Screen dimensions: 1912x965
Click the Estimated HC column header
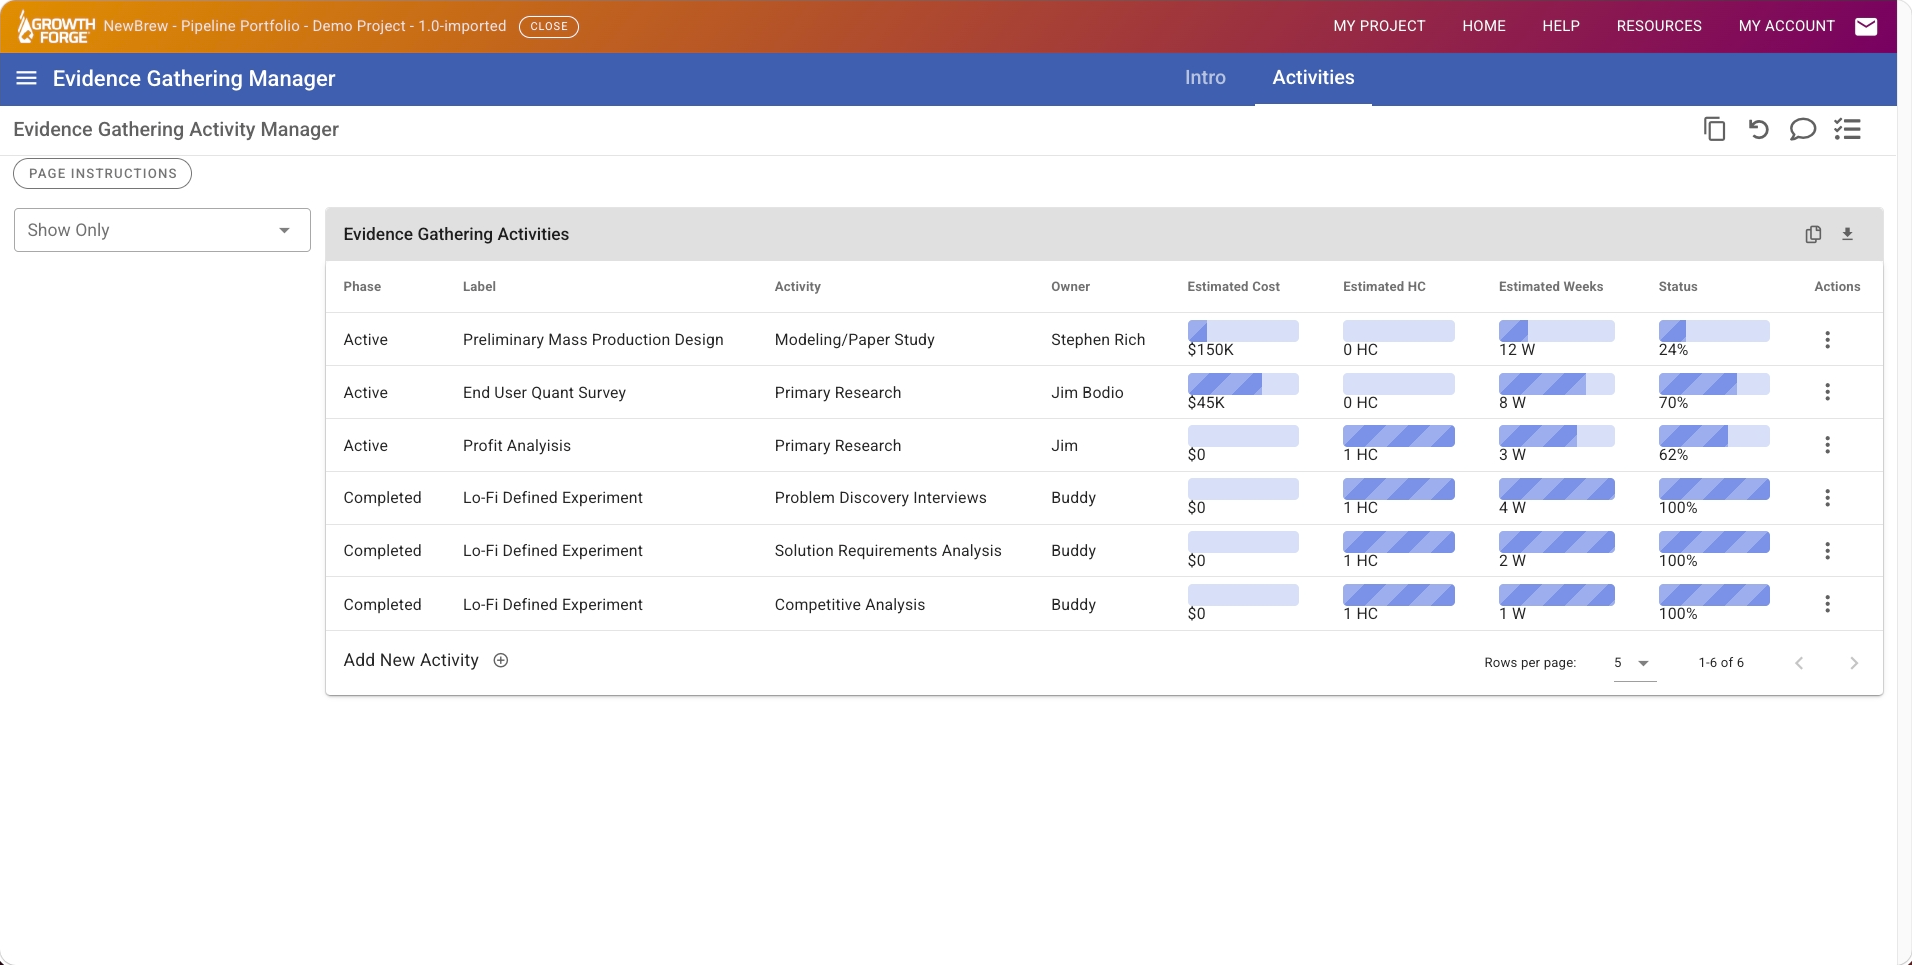point(1384,287)
